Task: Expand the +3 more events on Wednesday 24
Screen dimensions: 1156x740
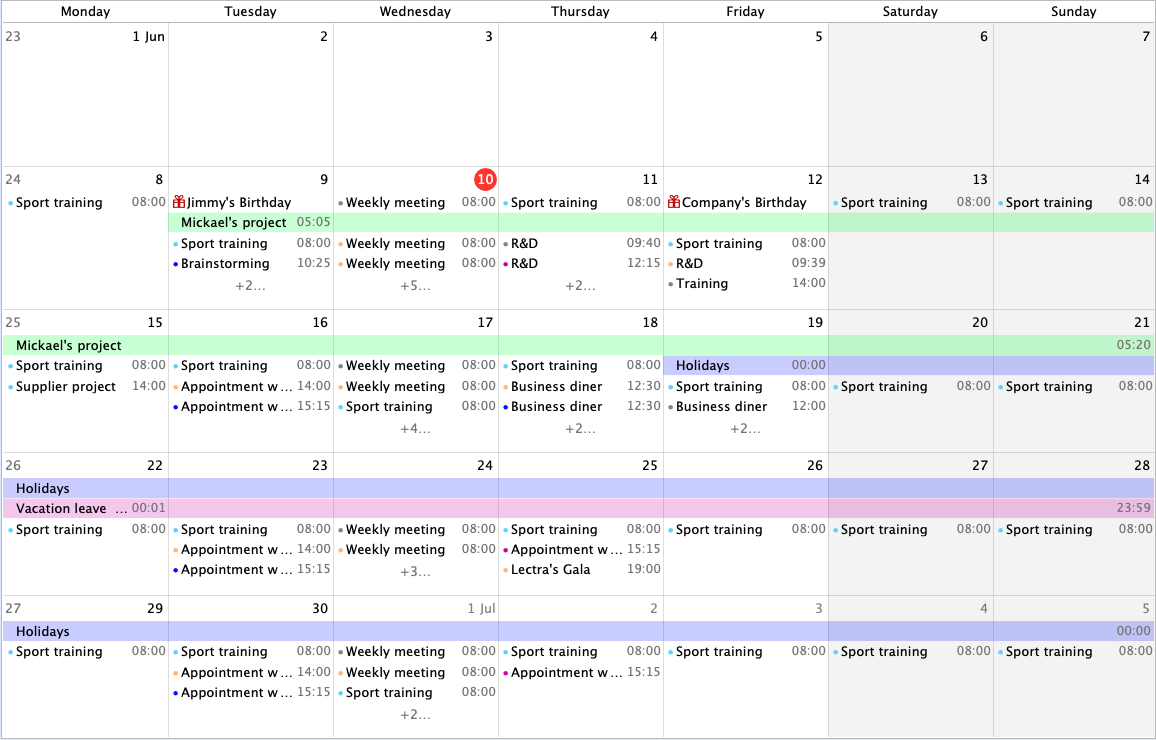Action: (415, 572)
